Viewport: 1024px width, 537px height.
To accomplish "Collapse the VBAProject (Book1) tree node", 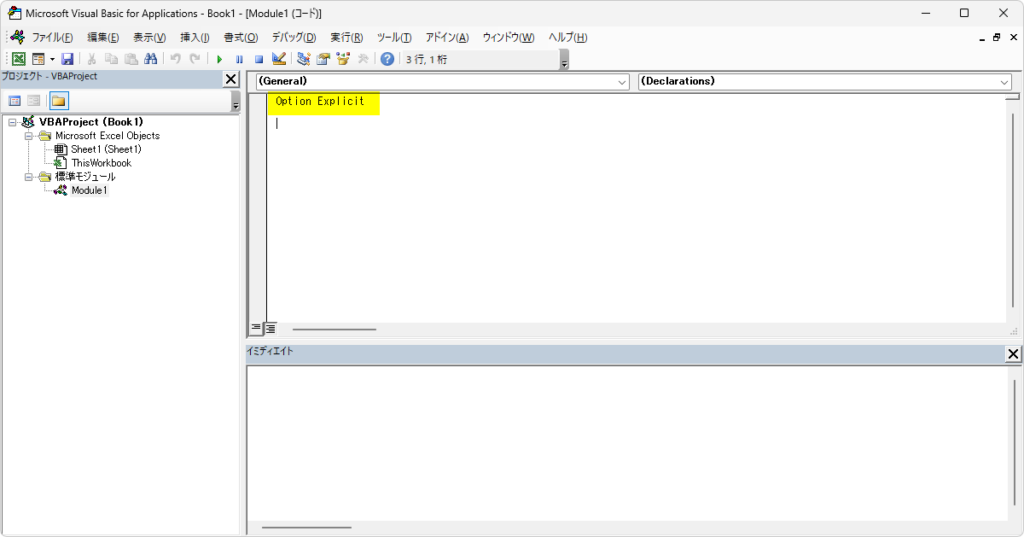I will pyautogui.click(x=12, y=122).
